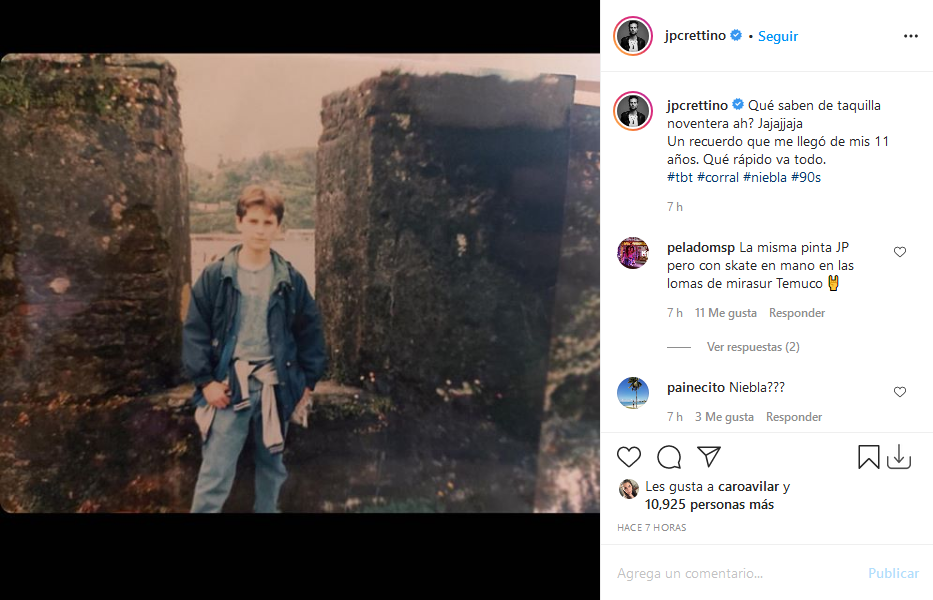
Task: Click the Seguir follow button
Action: [778, 36]
